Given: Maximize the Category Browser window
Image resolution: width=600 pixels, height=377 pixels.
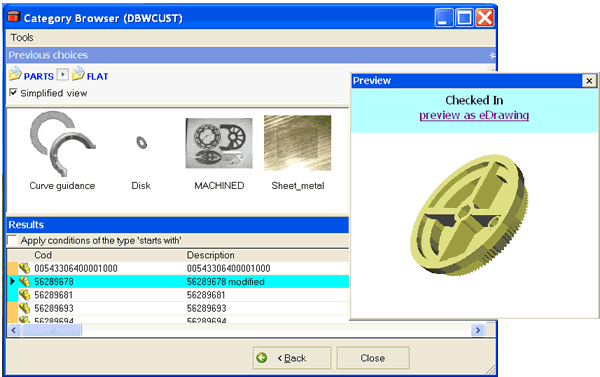Looking at the screenshot, I should (464, 18).
